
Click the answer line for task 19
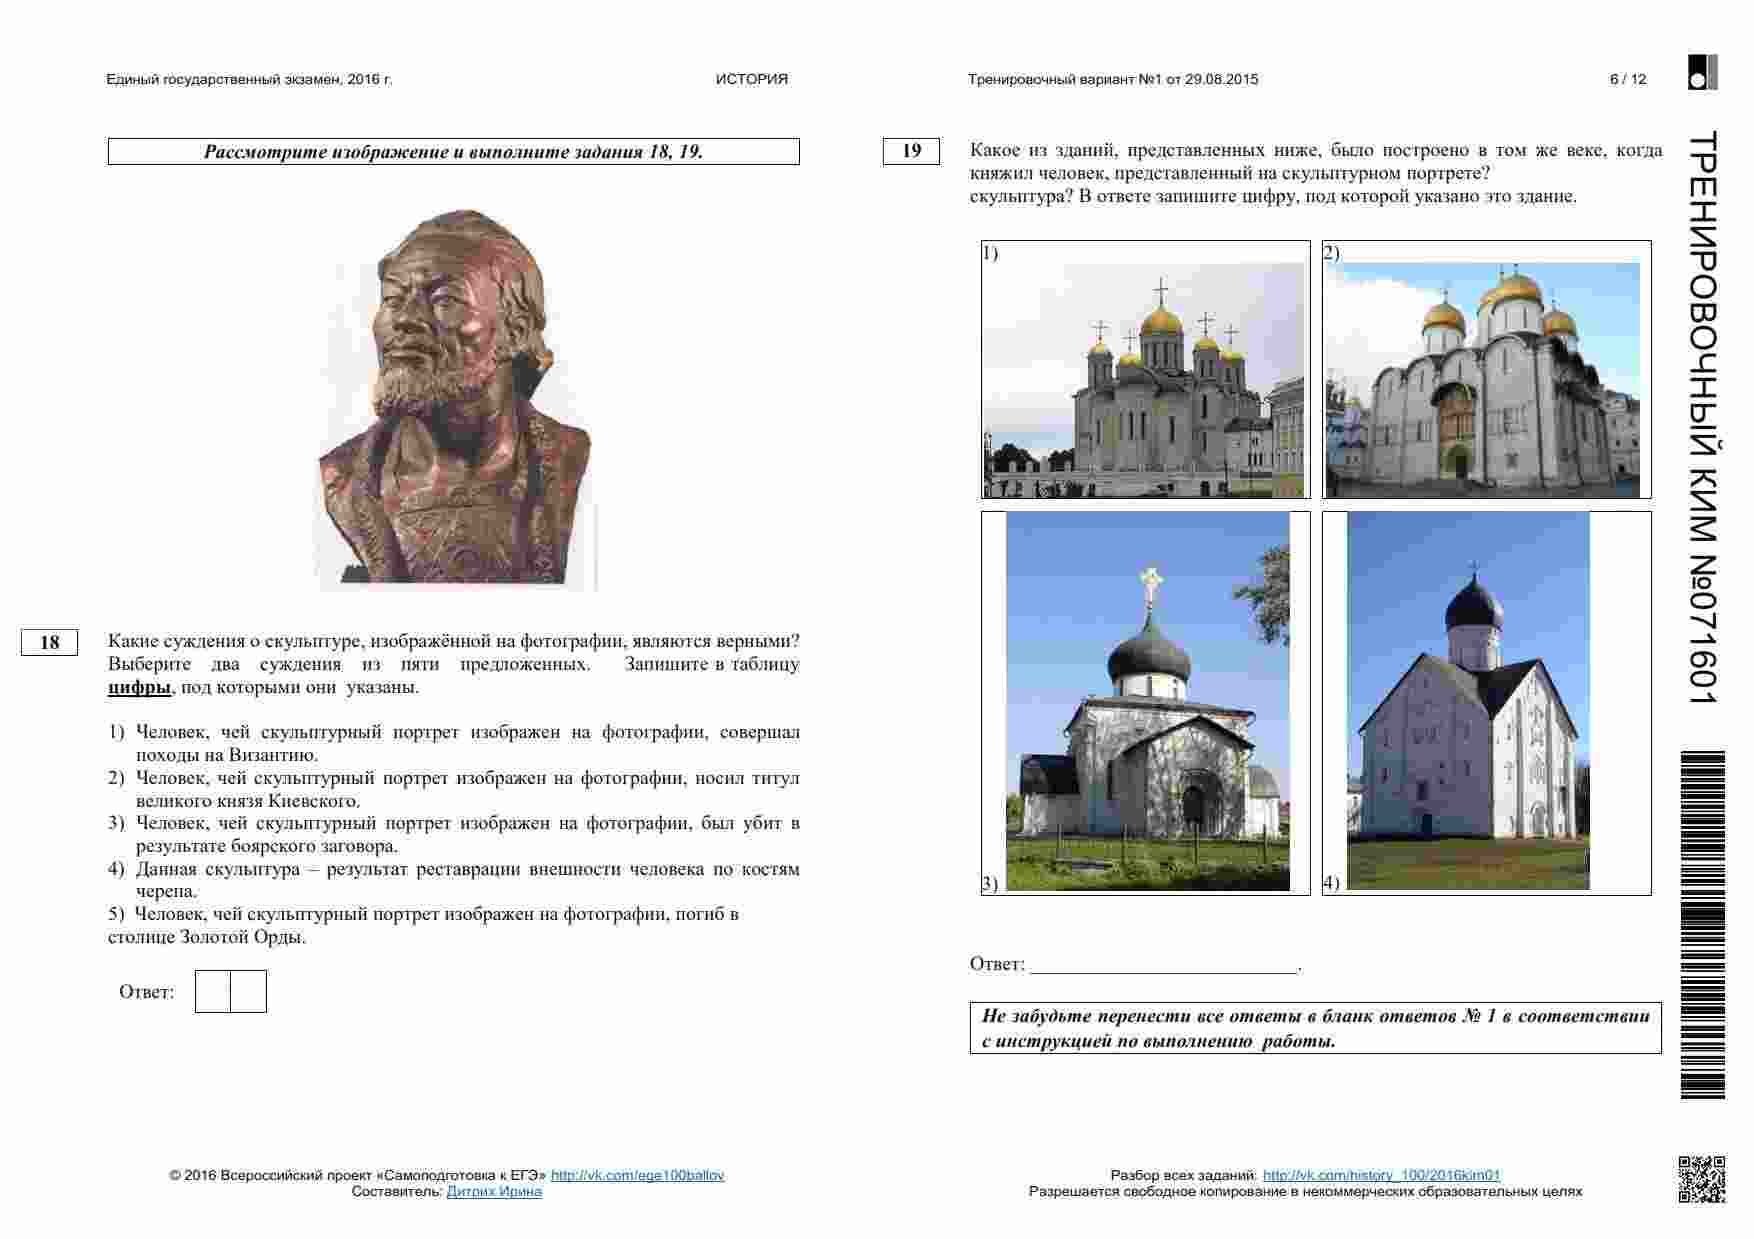[x=1163, y=964]
